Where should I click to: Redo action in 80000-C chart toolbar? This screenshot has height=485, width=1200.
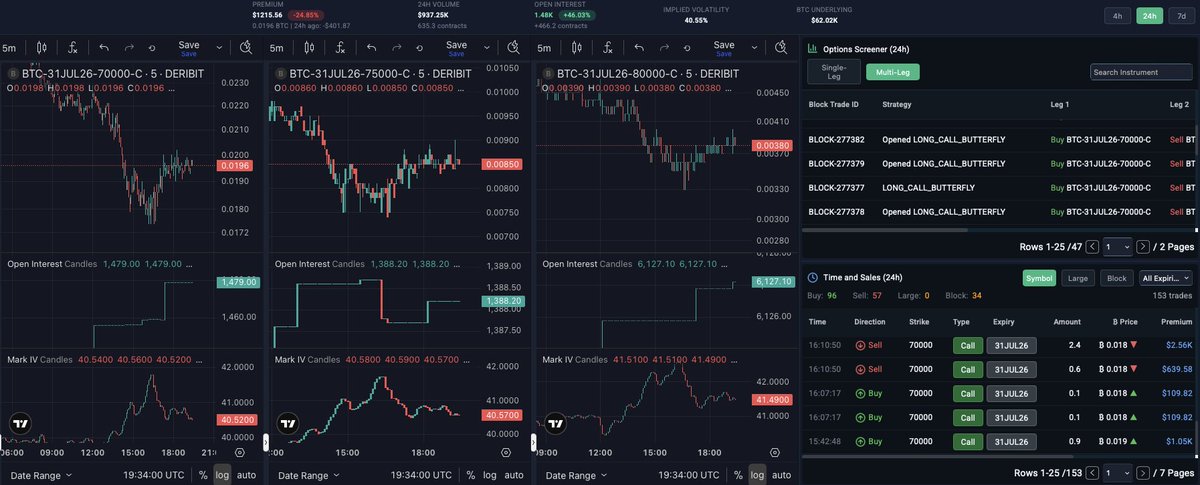[664, 47]
